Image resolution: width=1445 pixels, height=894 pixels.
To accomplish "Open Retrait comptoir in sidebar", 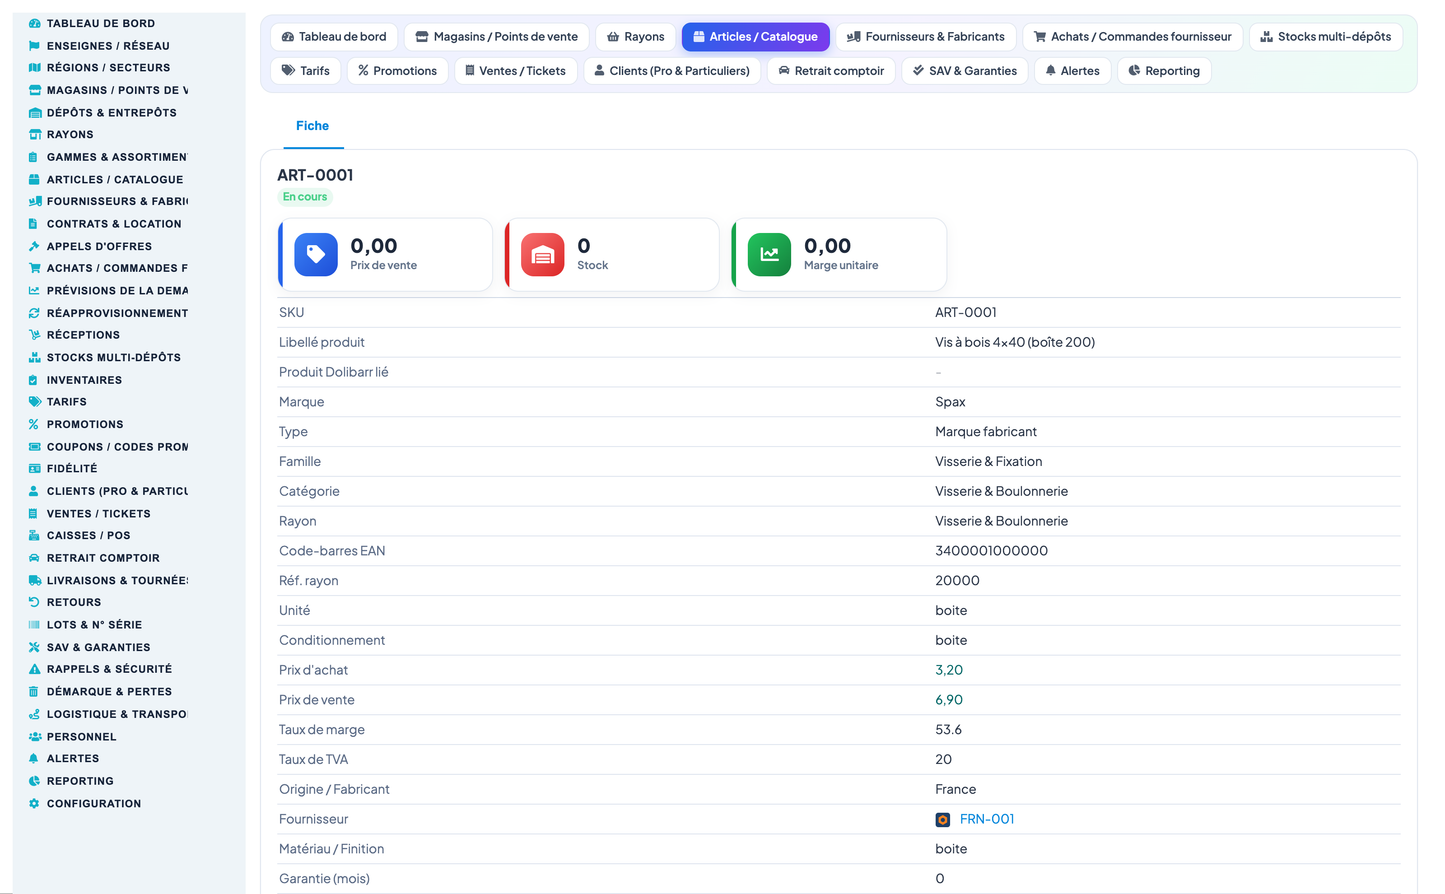I will 103,558.
